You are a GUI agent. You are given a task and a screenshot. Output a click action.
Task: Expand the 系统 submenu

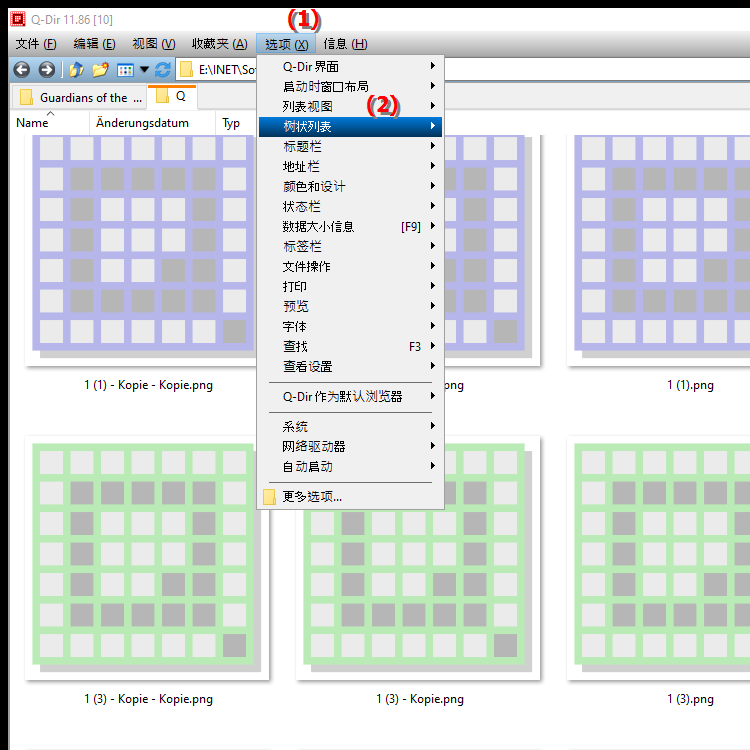tap(350, 427)
